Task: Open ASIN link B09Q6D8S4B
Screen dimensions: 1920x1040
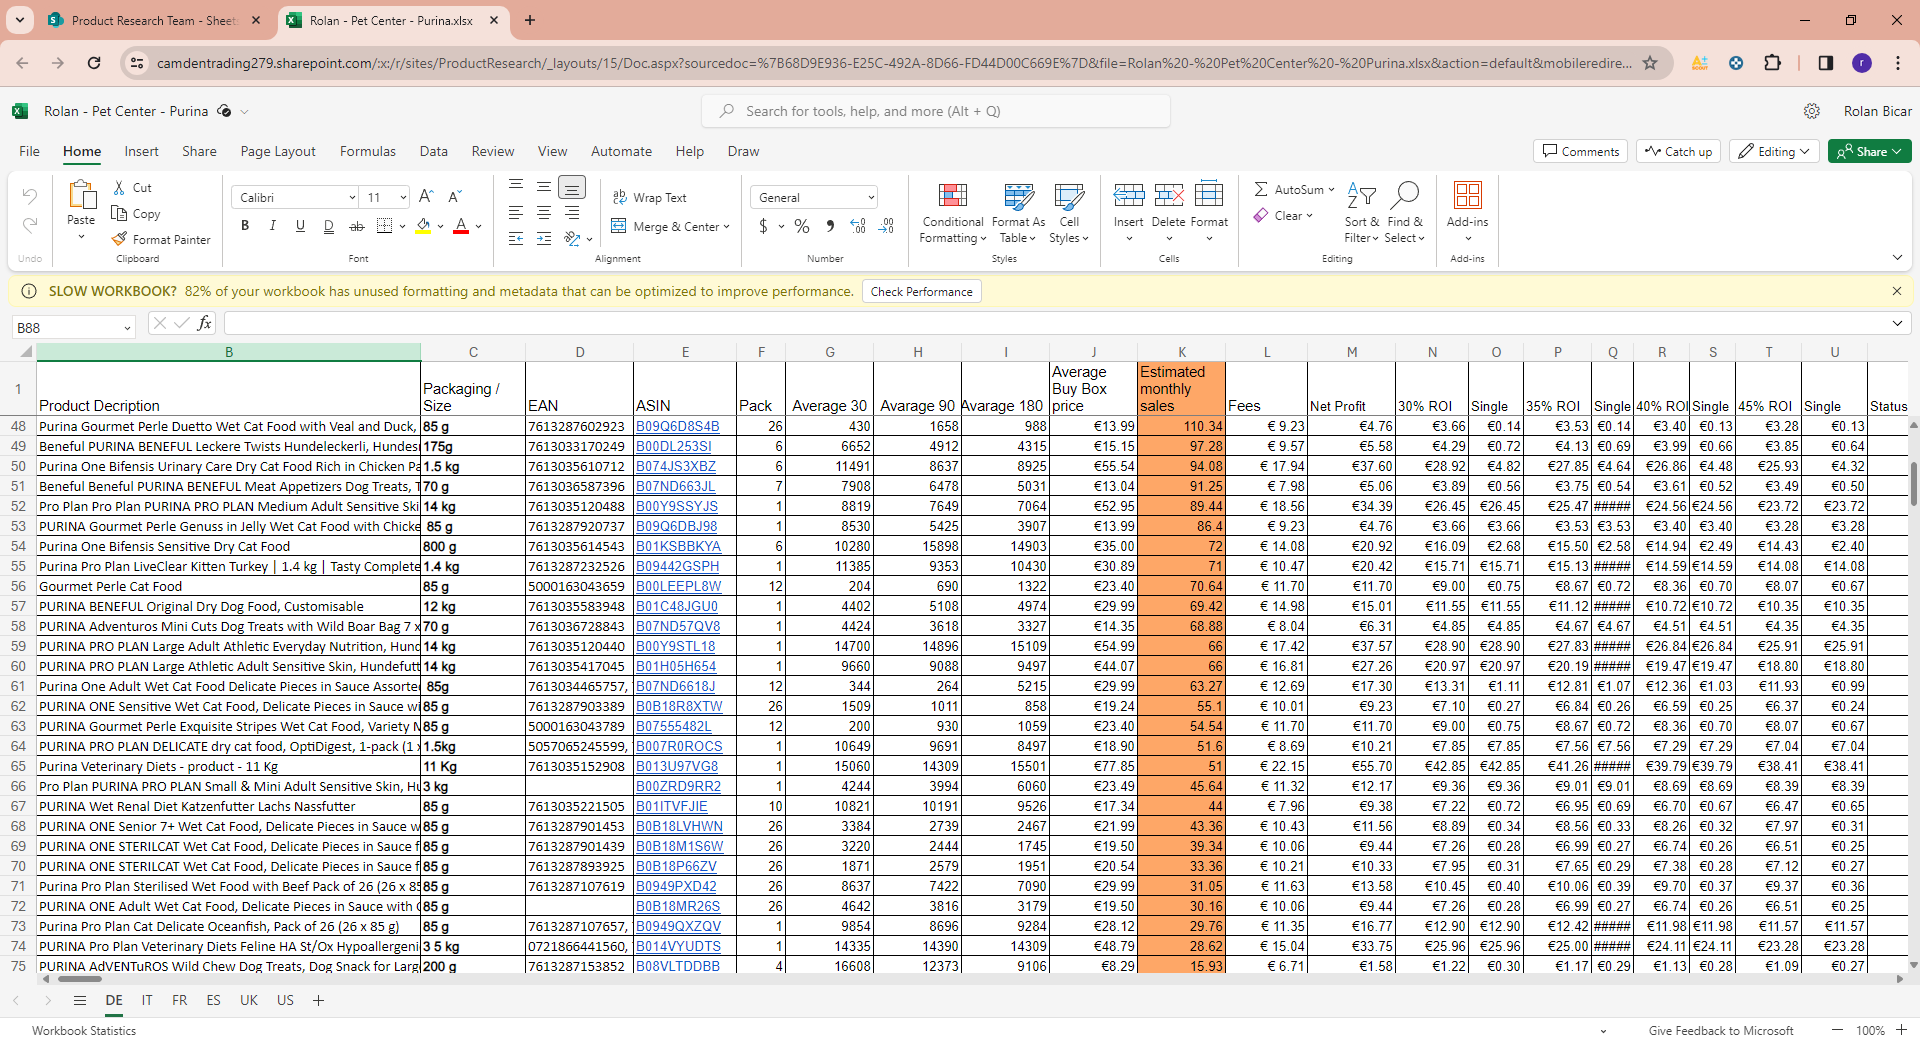Action: click(677, 426)
